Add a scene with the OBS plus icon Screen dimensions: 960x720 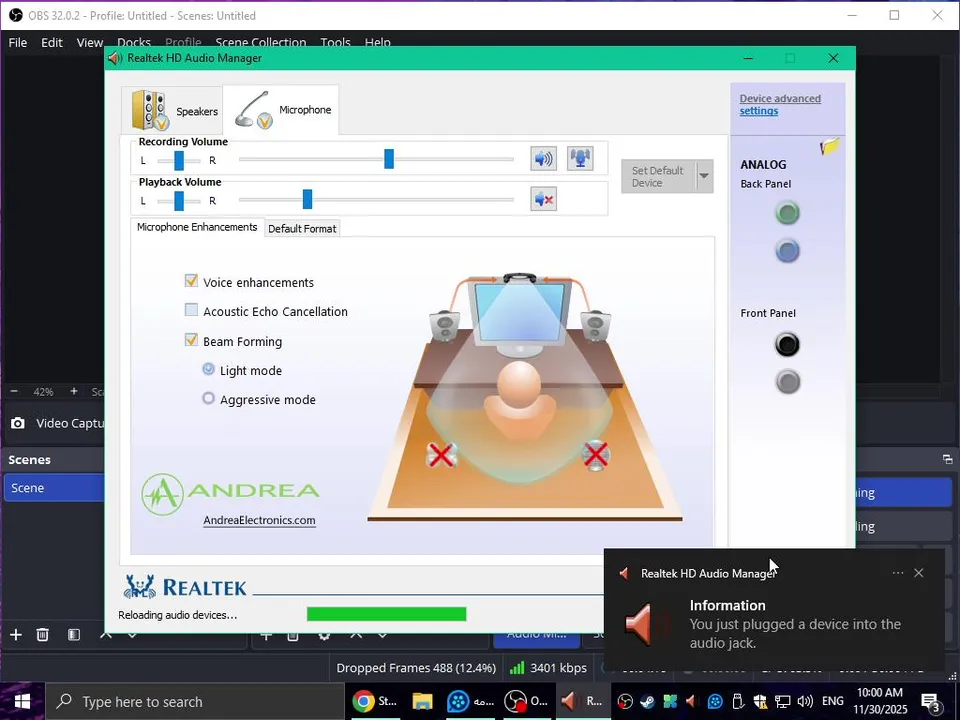[x=16, y=635]
